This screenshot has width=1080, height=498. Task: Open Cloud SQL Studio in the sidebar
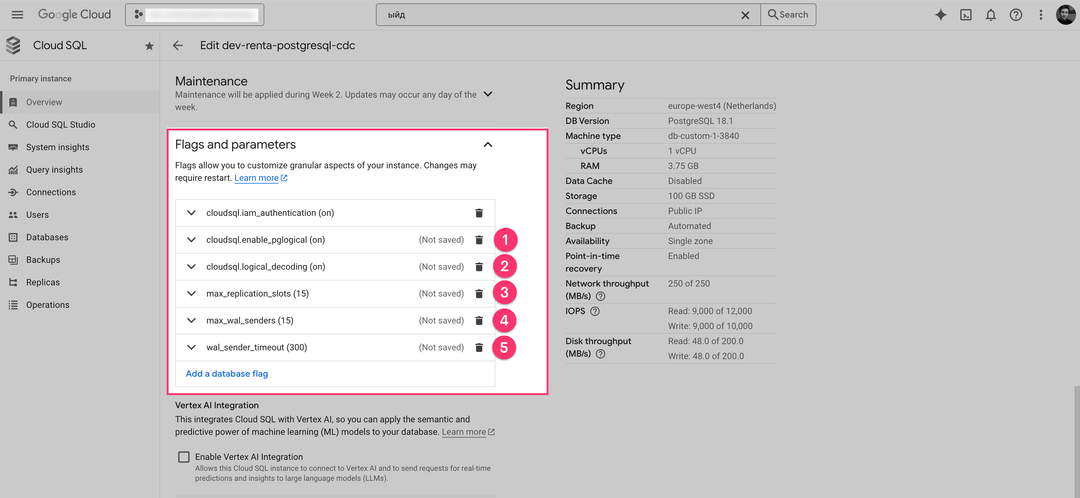[60, 125]
